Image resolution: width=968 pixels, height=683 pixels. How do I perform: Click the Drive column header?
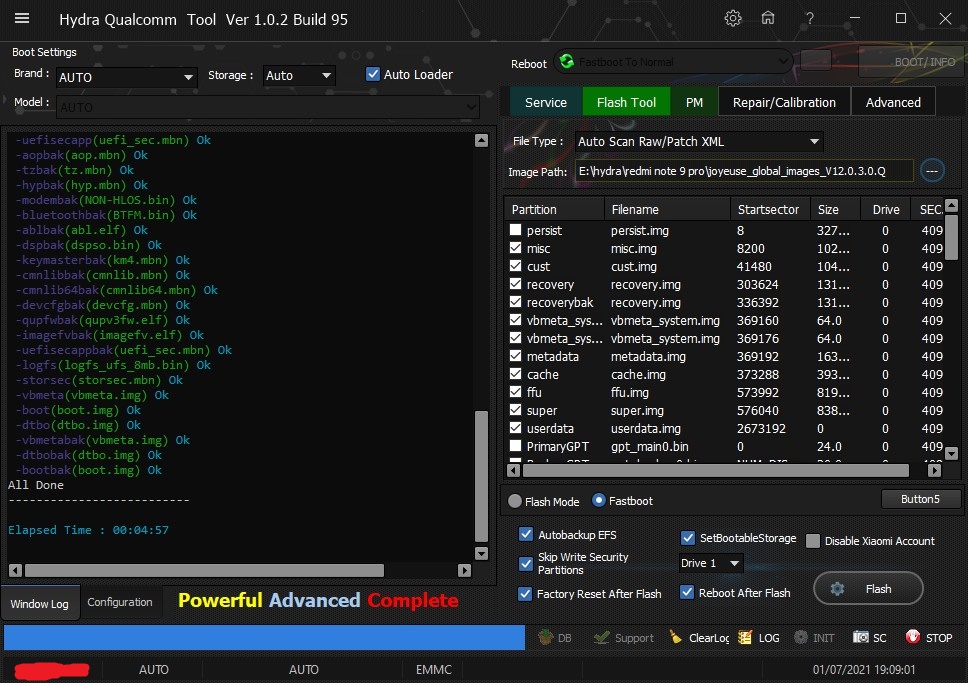[886, 209]
